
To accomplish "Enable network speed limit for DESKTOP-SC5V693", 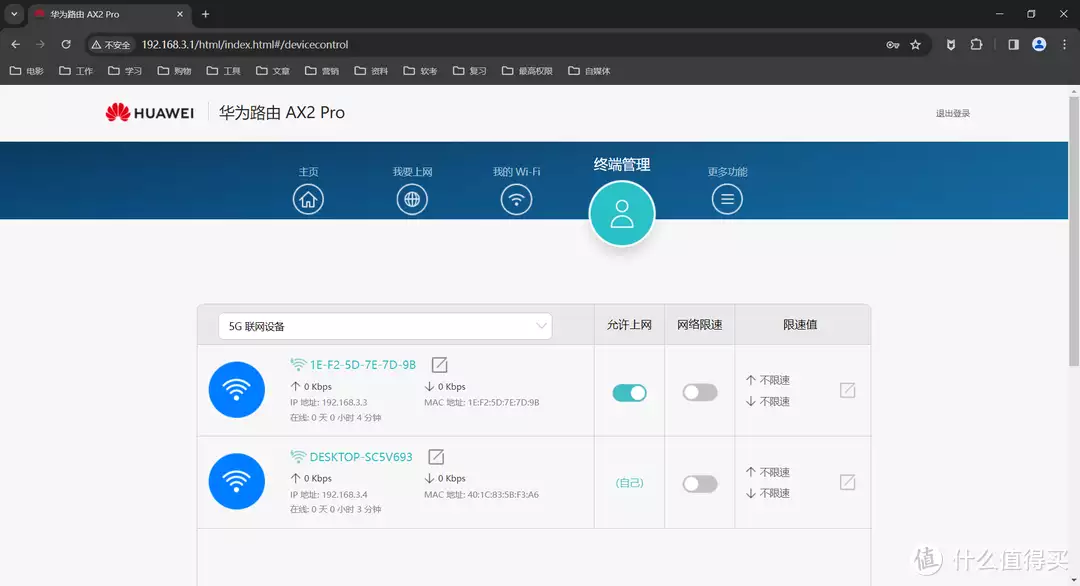I will (700, 484).
